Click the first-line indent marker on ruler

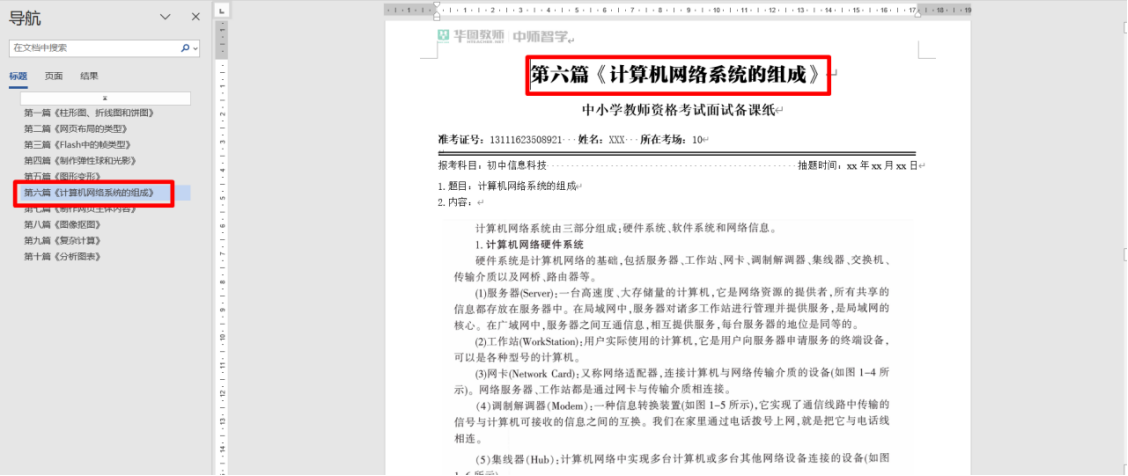(436, 5)
